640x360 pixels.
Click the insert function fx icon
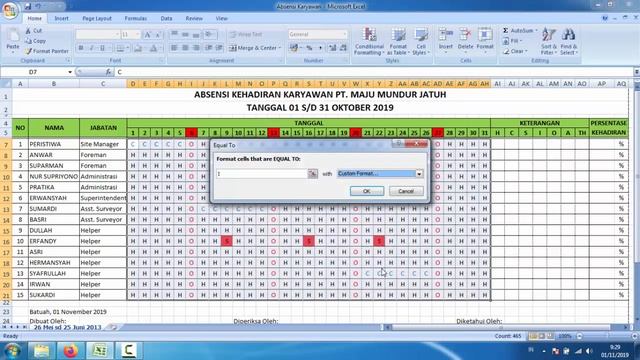[x=108, y=72]
